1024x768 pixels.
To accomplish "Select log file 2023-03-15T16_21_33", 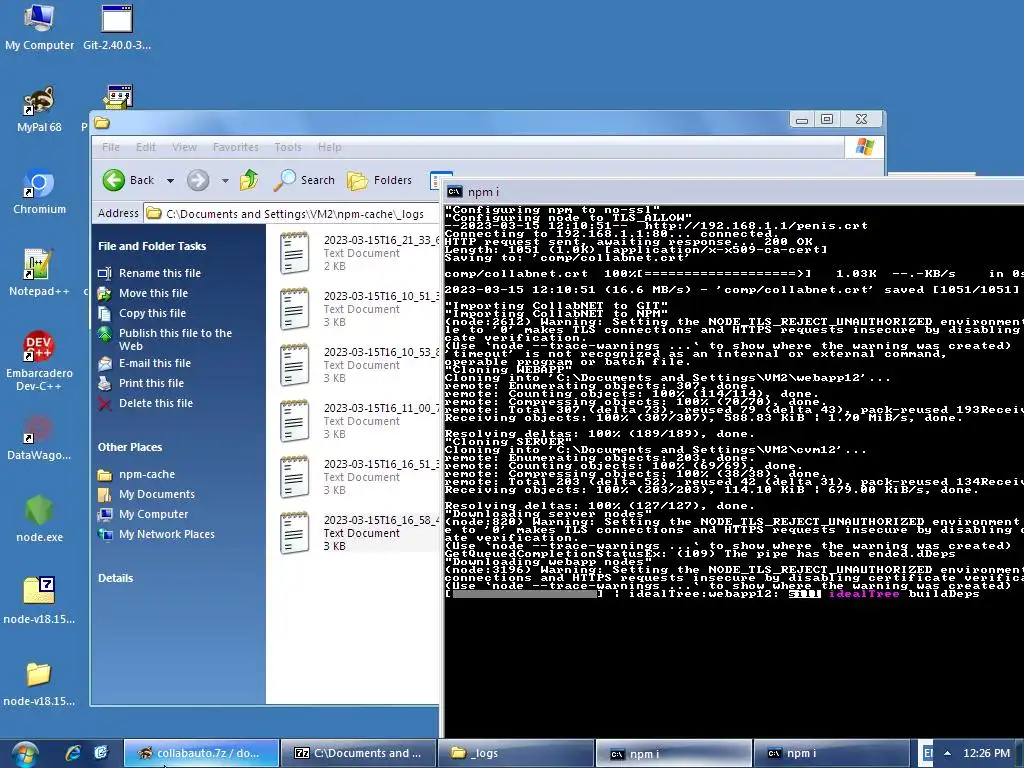I will pyautogui.click(x=359, y=253).
